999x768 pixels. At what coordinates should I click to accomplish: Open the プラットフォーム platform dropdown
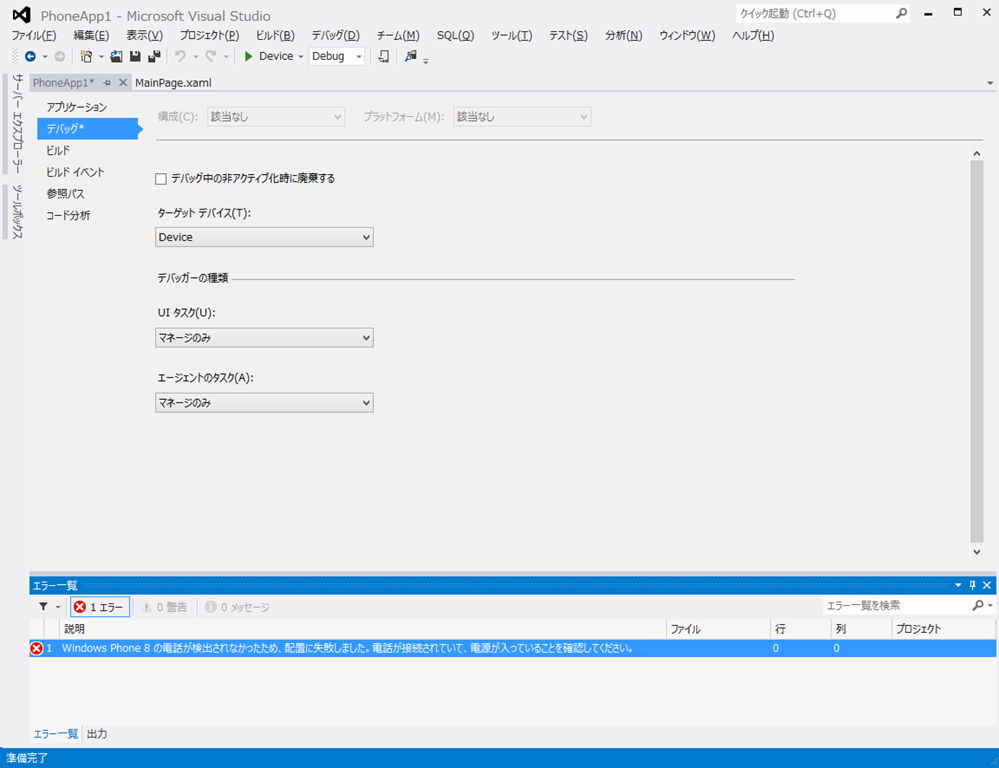pos(522,117)
